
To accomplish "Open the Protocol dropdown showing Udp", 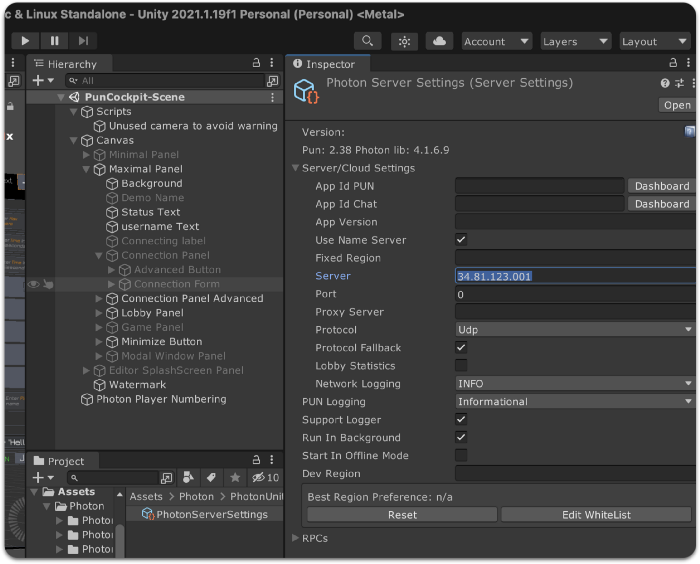I will pos(575,330).
